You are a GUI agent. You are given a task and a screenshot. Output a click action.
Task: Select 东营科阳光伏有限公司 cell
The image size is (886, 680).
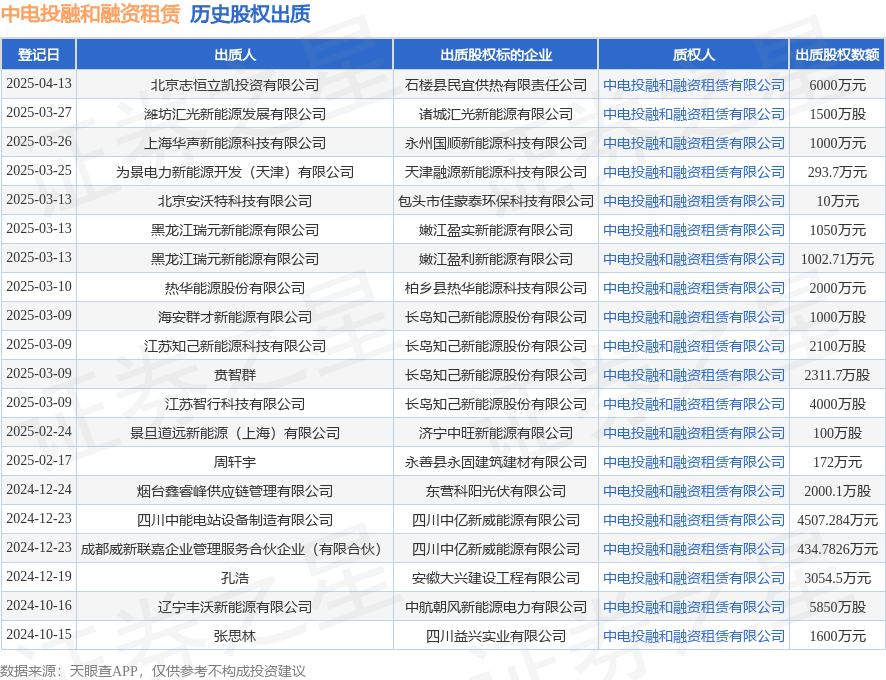point(496,491)
